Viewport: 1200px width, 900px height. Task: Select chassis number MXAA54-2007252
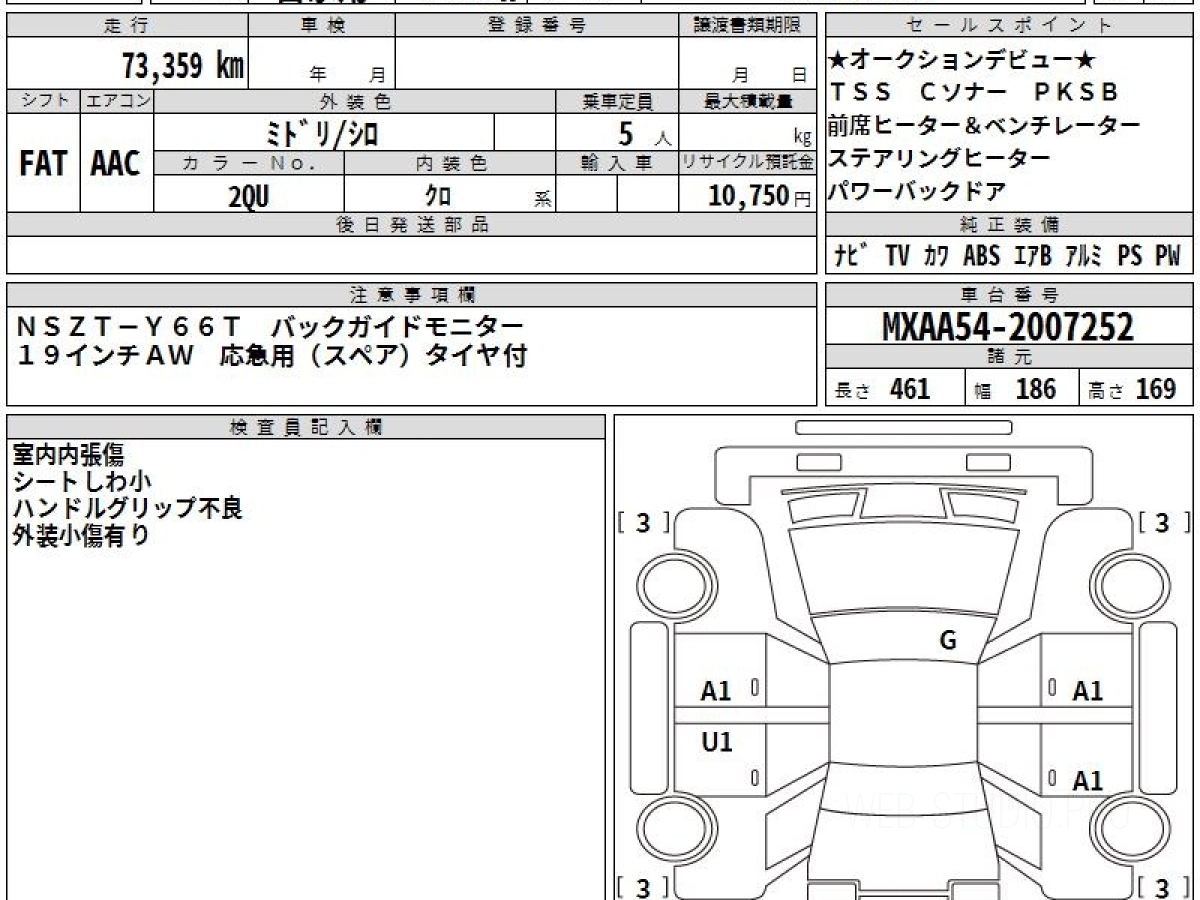tap(1008, 326)
